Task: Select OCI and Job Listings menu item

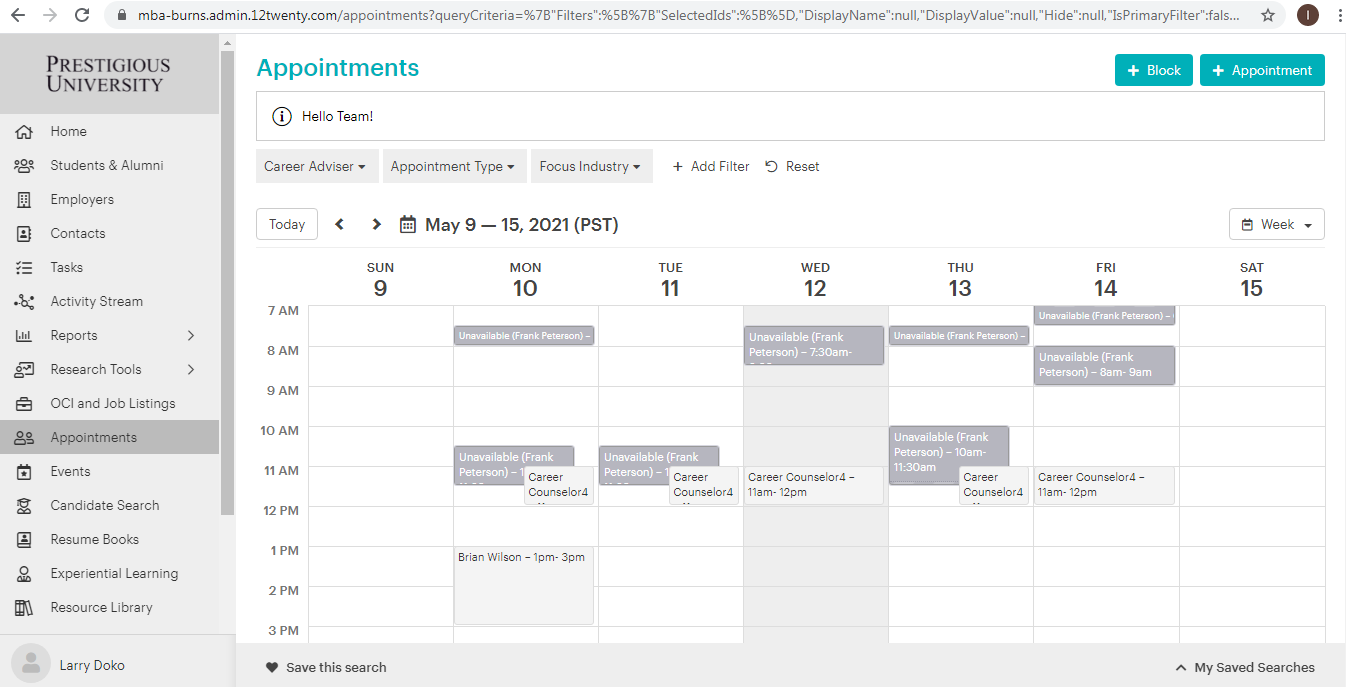Action: (112, 404)
